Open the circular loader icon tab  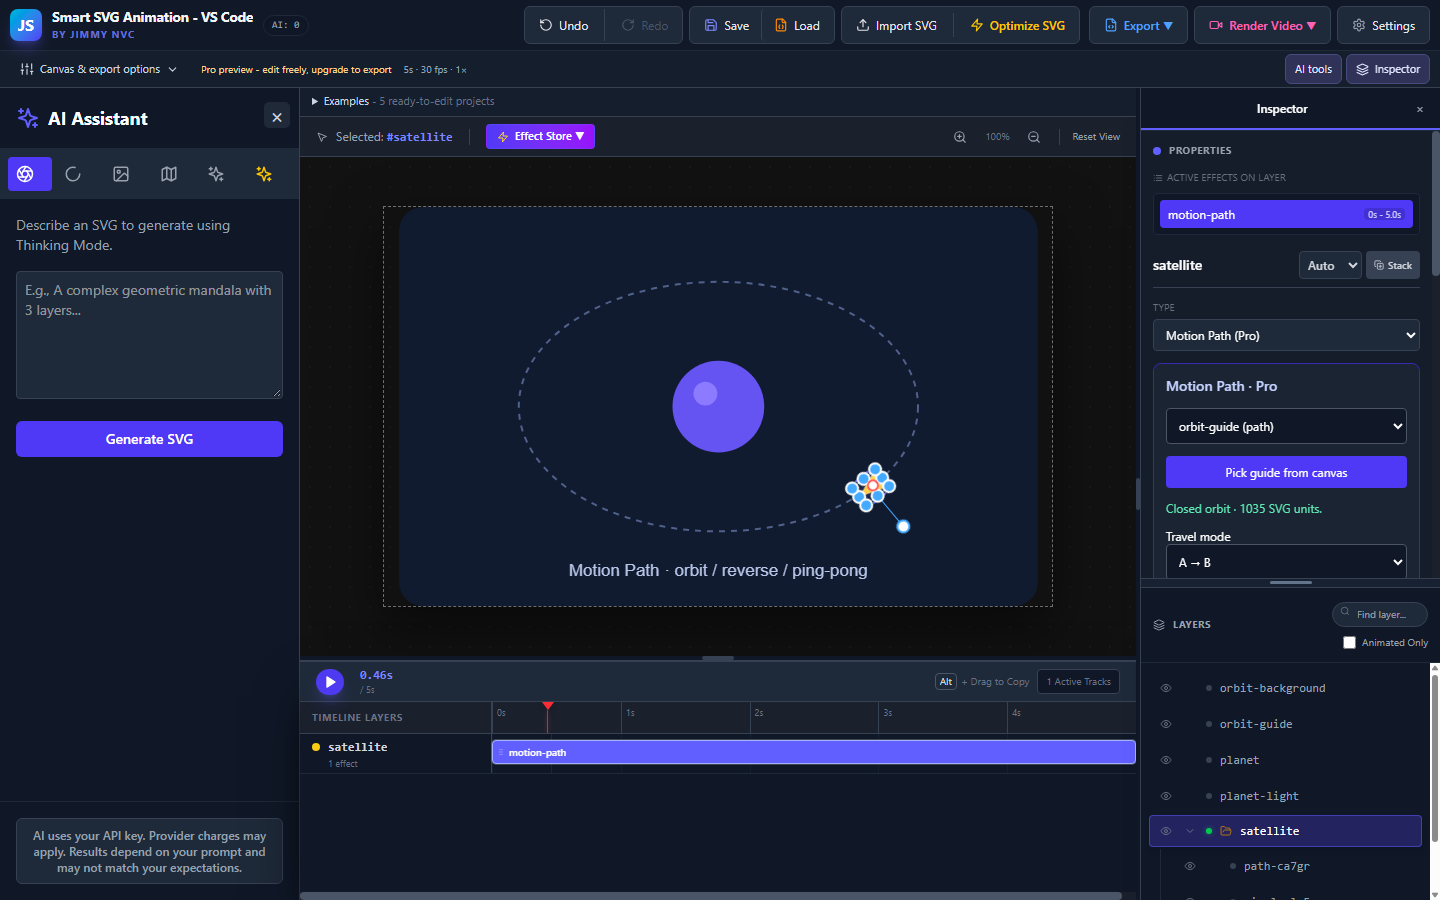[73, 174]
